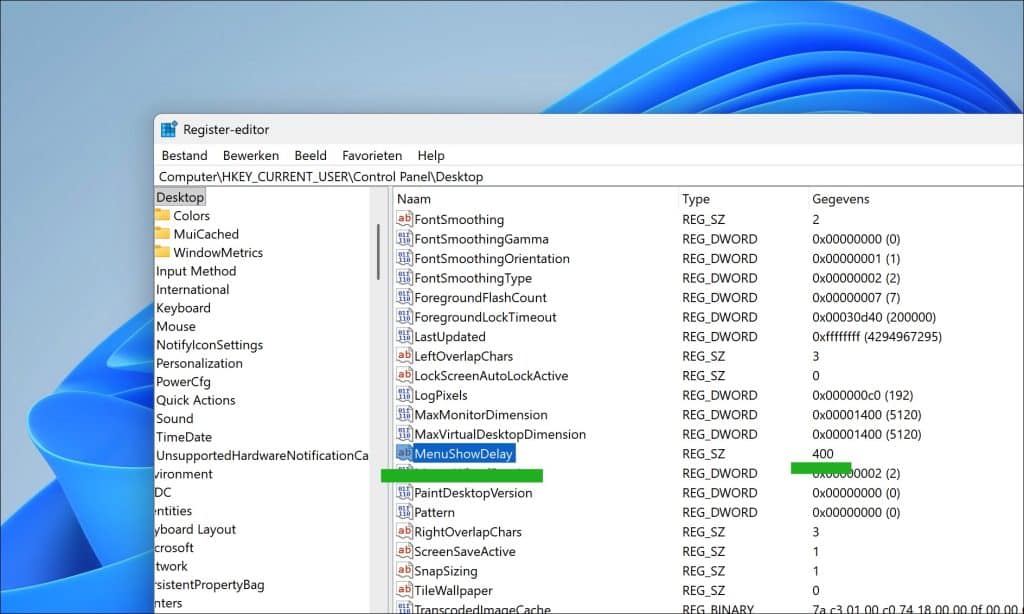The image size is (1024, 614).
Task: Click the DWORD icon next to FontSmoothingType
Action: [x=404, y=278]
